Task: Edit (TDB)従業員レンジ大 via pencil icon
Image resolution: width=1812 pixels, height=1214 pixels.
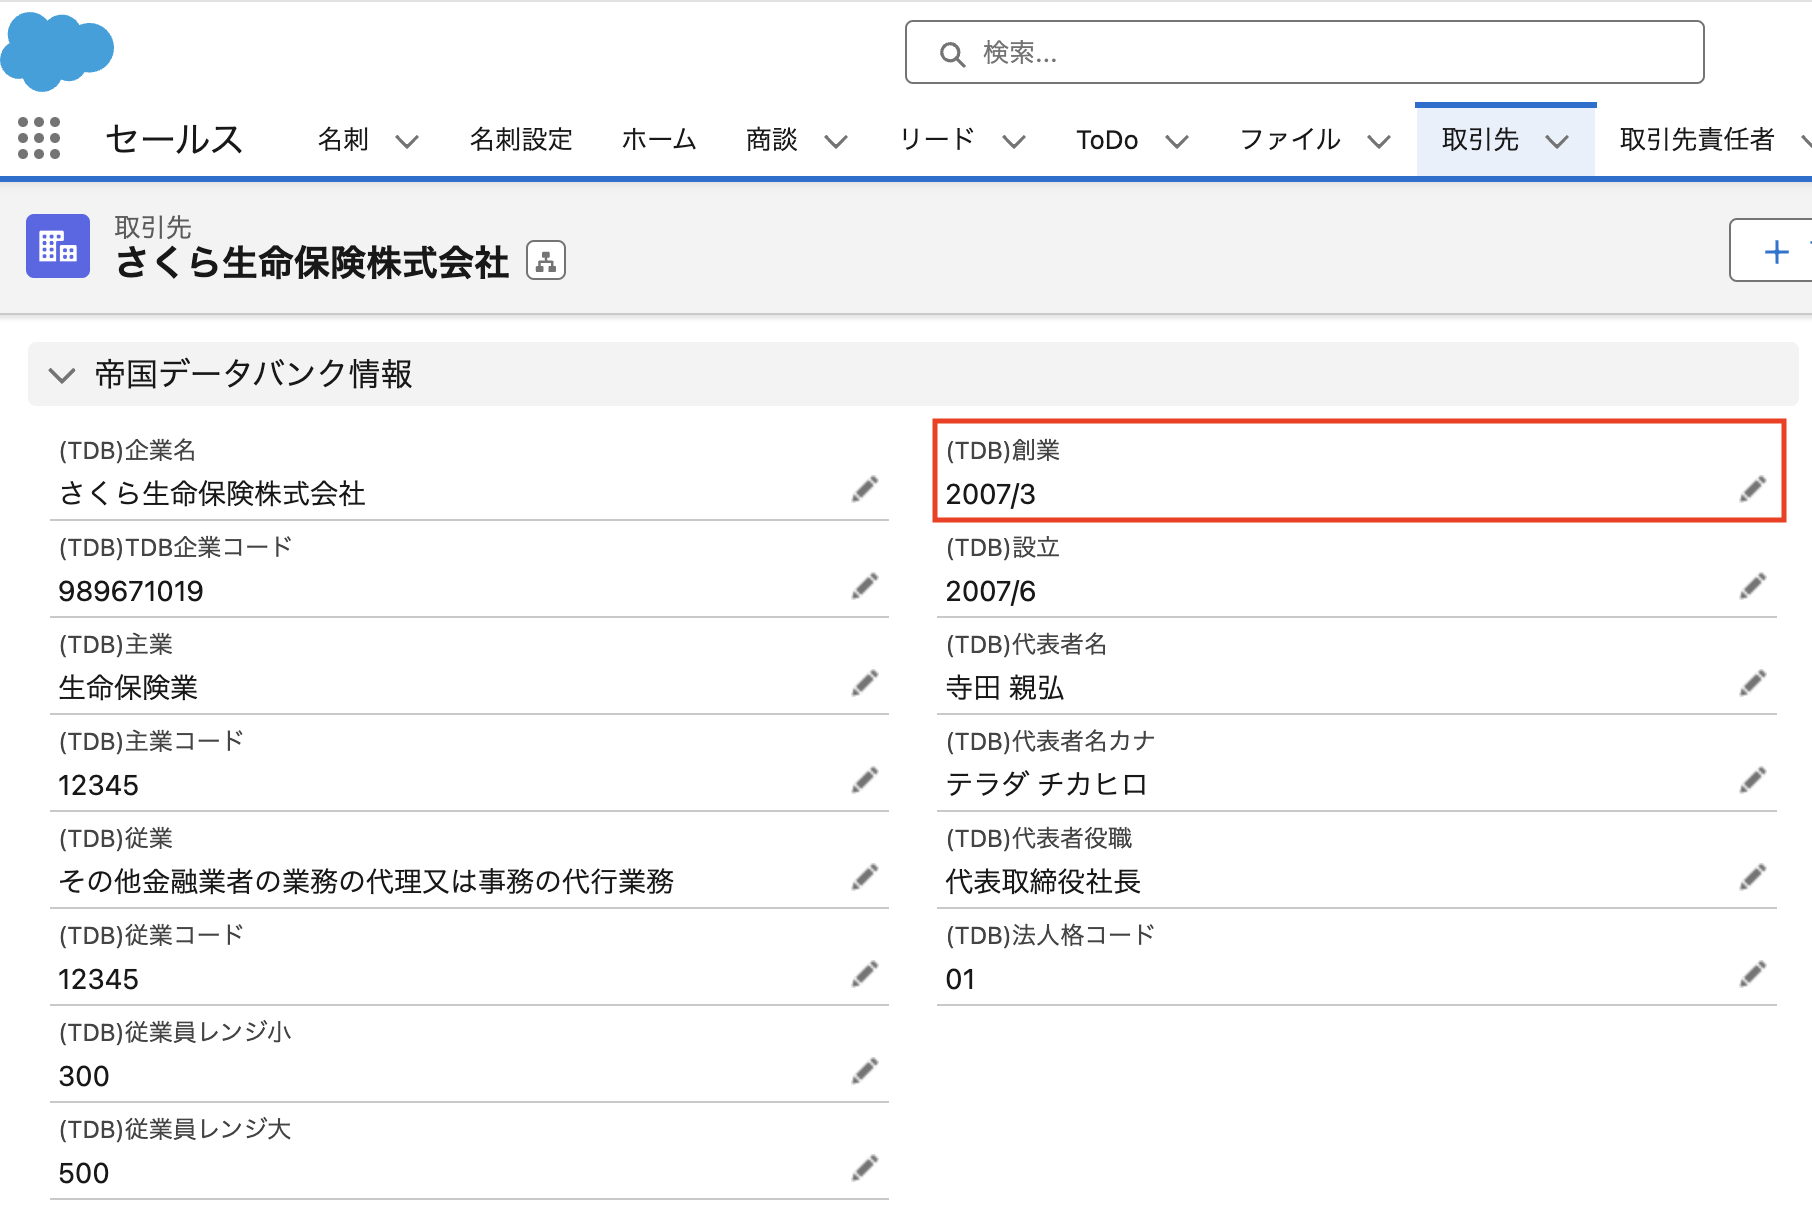Action: [x=865, y=1168]
